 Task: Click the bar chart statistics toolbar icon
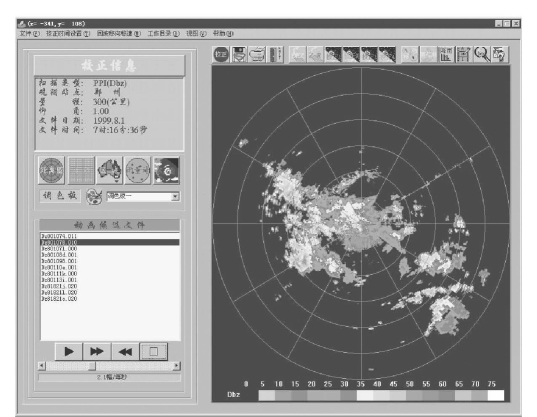click(x=446, y=54)
